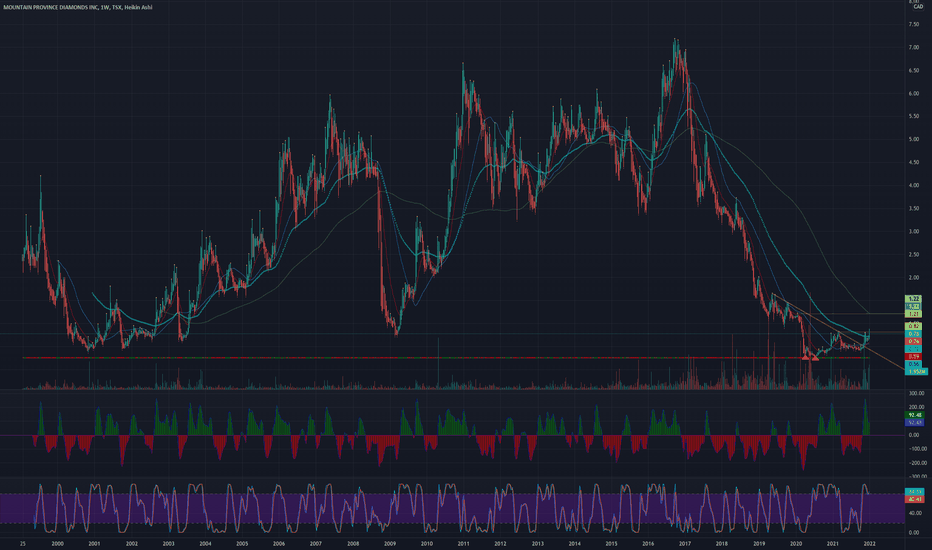This screenshot has width=932, height=550.
Task: Select the 40.00 oscillator scale label
Action: coord(915,513)
